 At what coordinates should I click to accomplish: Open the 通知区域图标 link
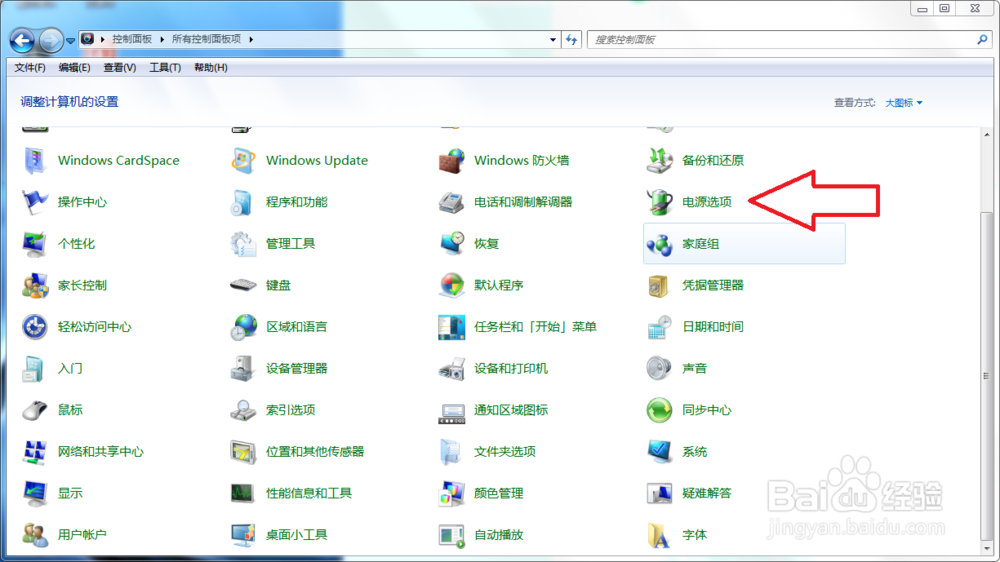[x=511, y=410]
